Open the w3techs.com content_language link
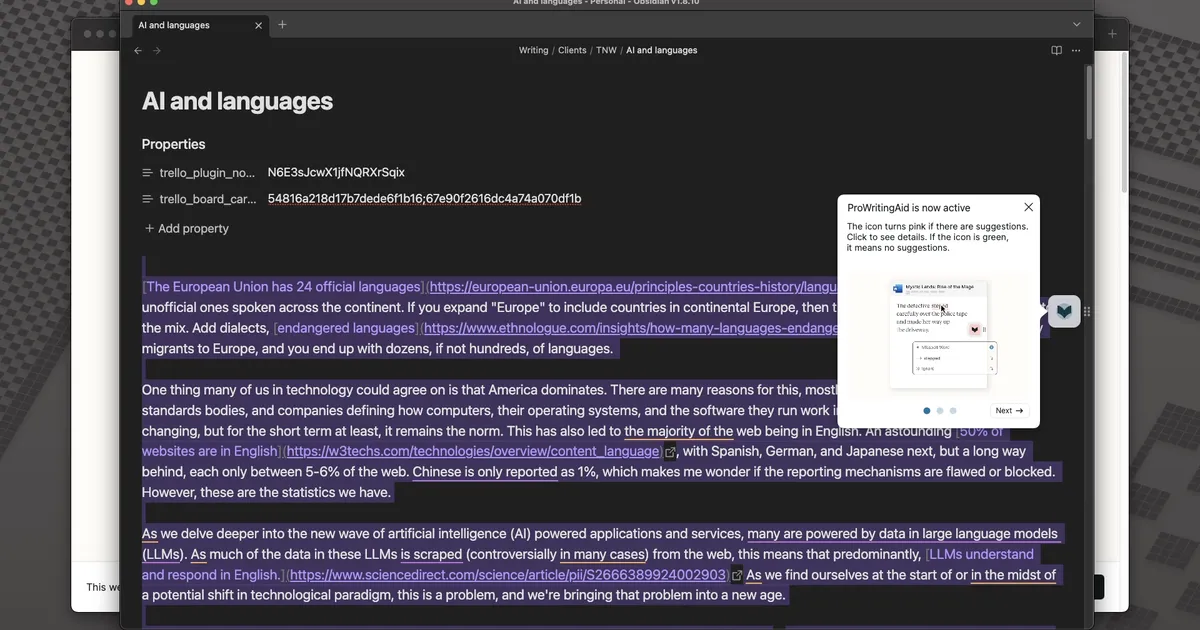 pos(473,451)
